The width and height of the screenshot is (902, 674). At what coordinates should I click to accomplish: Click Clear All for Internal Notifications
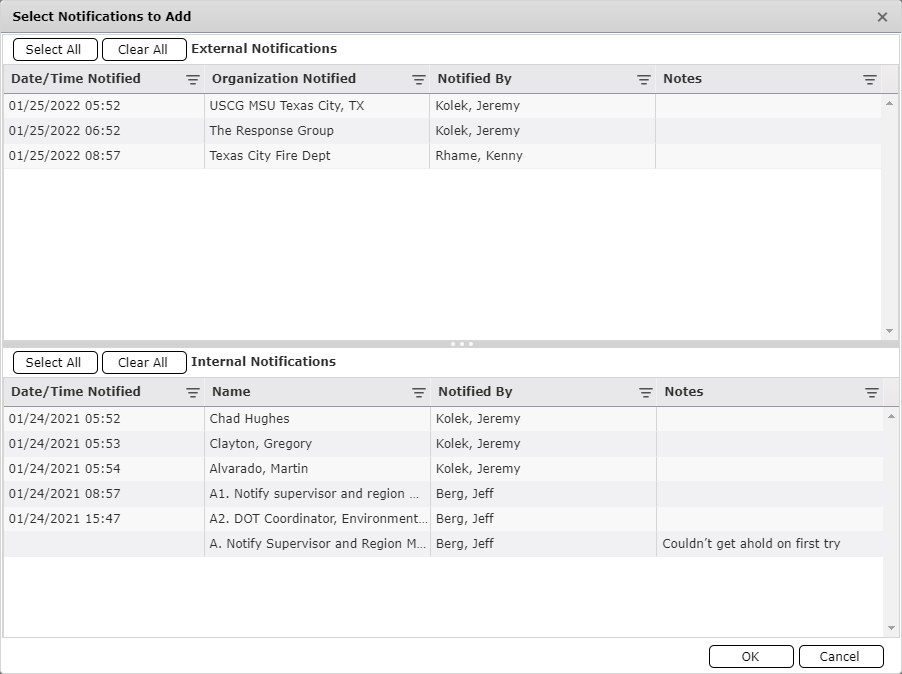[x=144, y=362]
